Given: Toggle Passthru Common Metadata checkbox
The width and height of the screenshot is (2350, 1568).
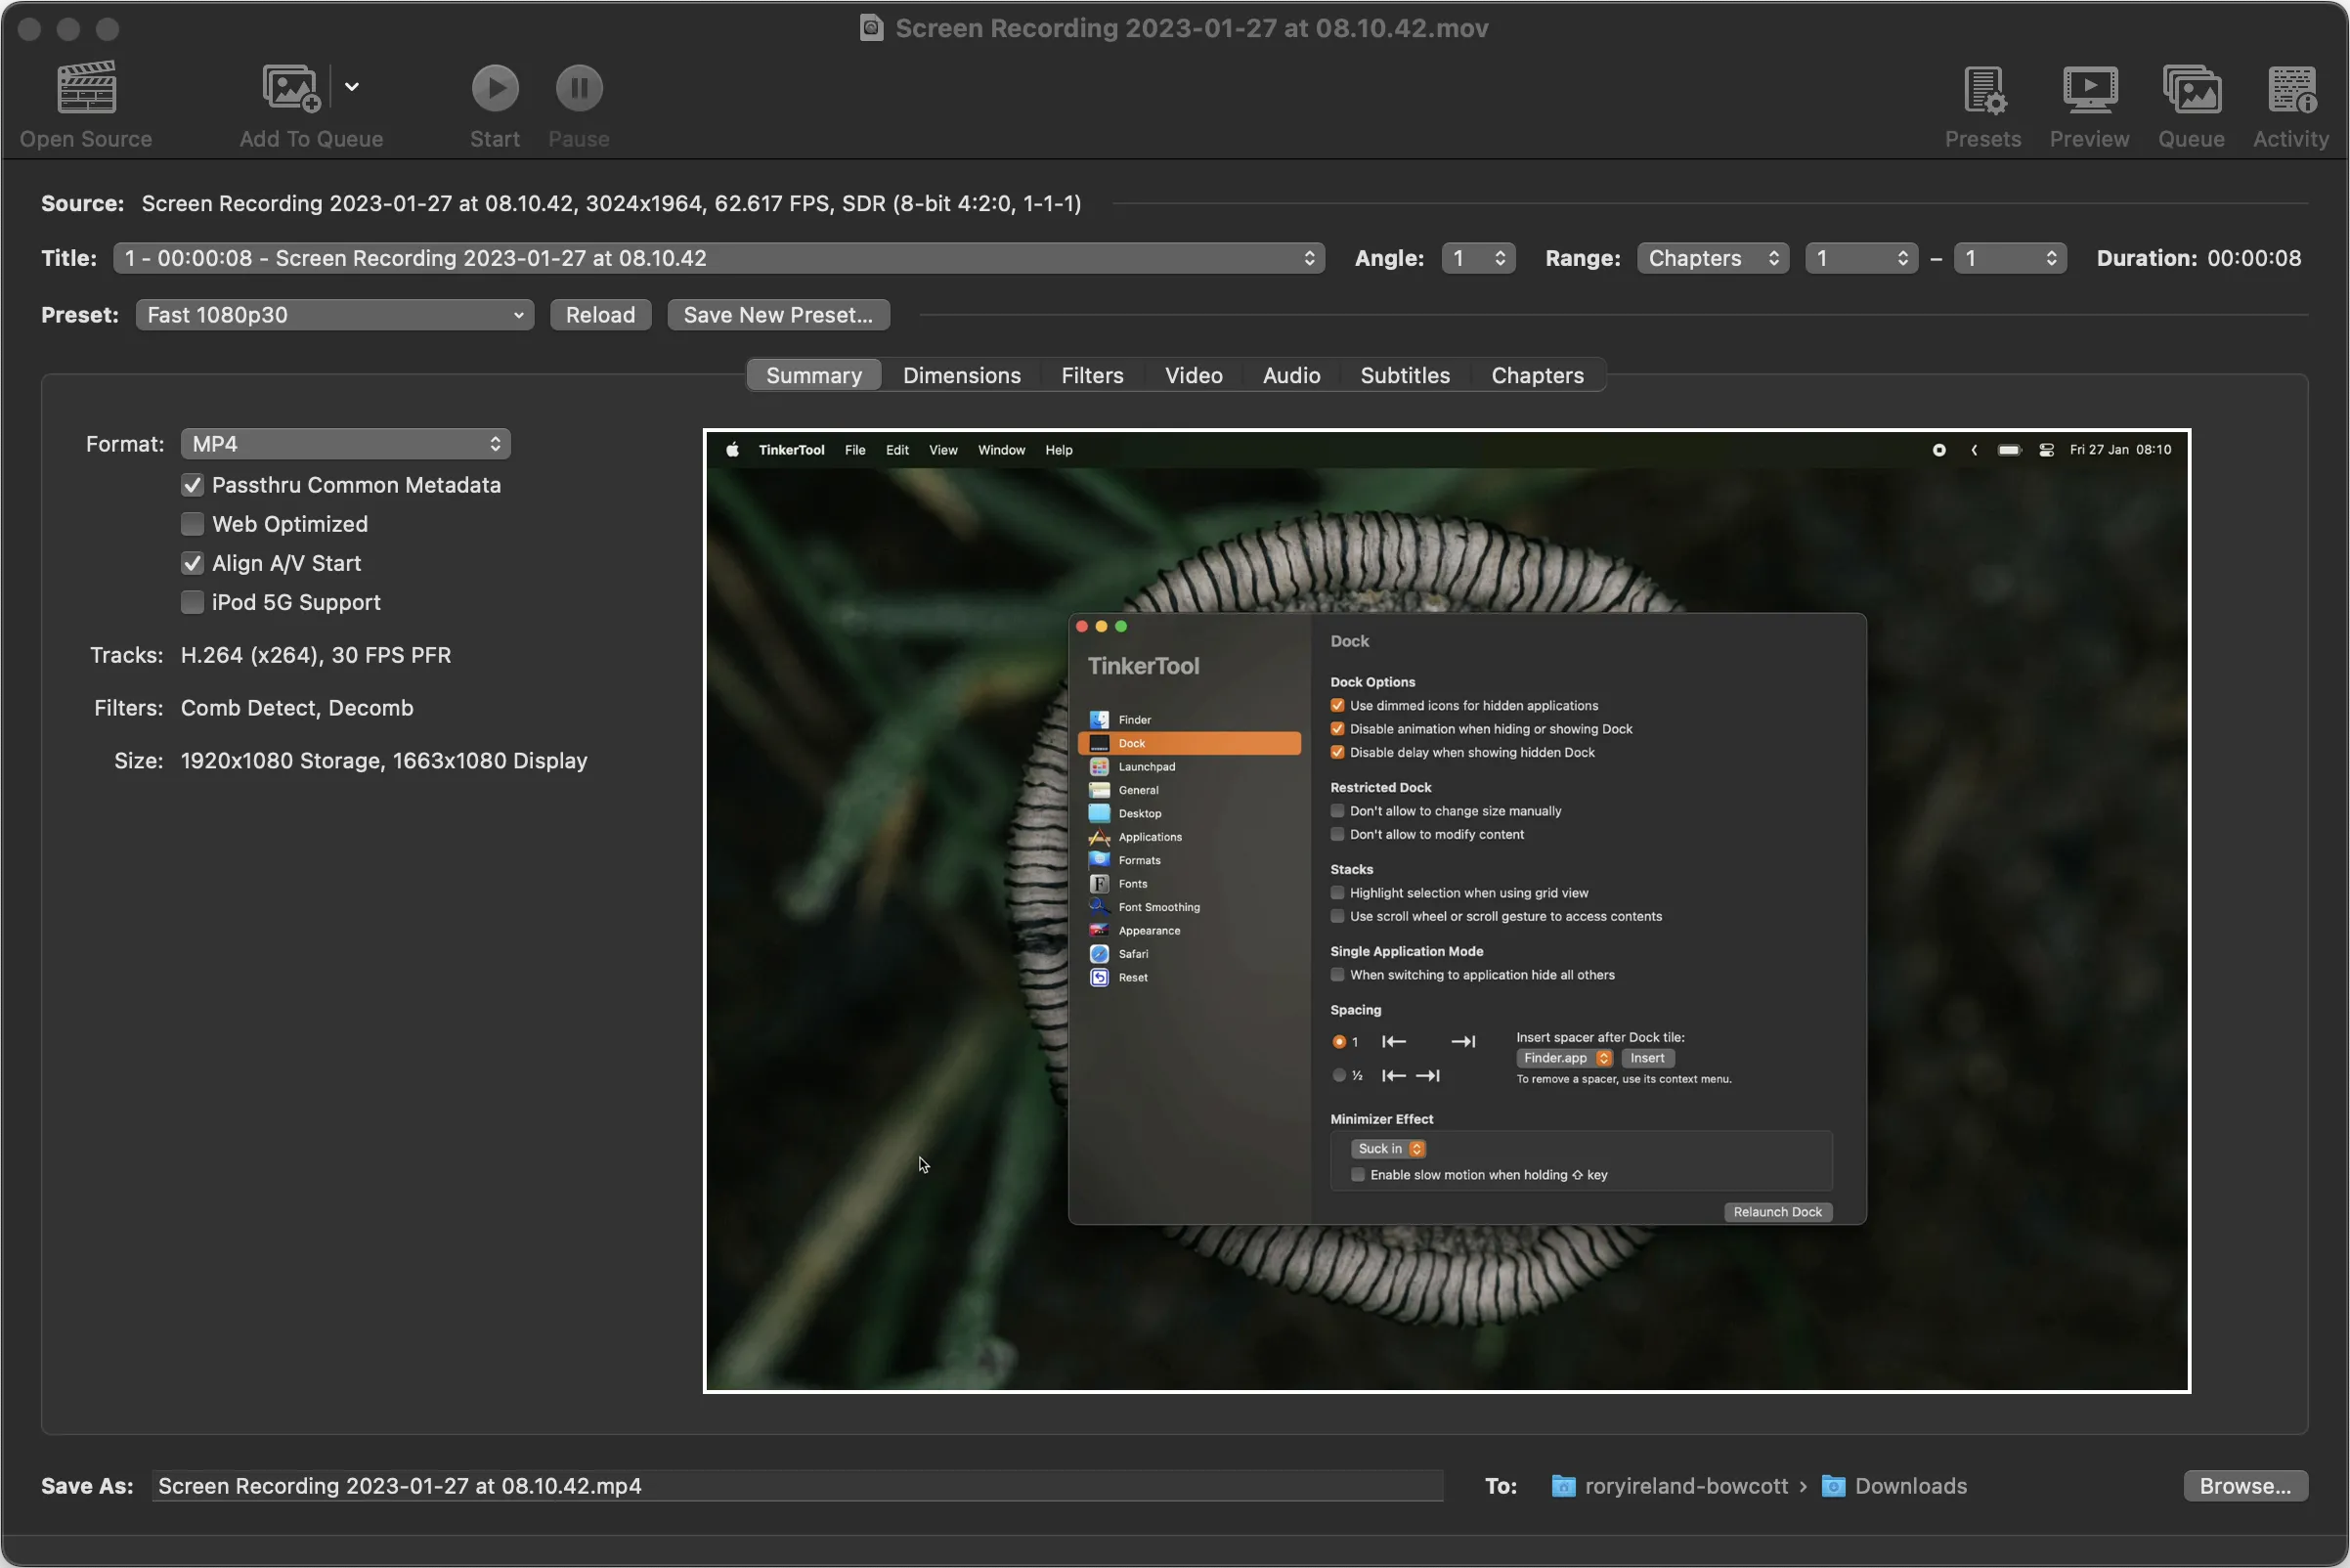Looking at the screenshot, I should tap(189, 485).
